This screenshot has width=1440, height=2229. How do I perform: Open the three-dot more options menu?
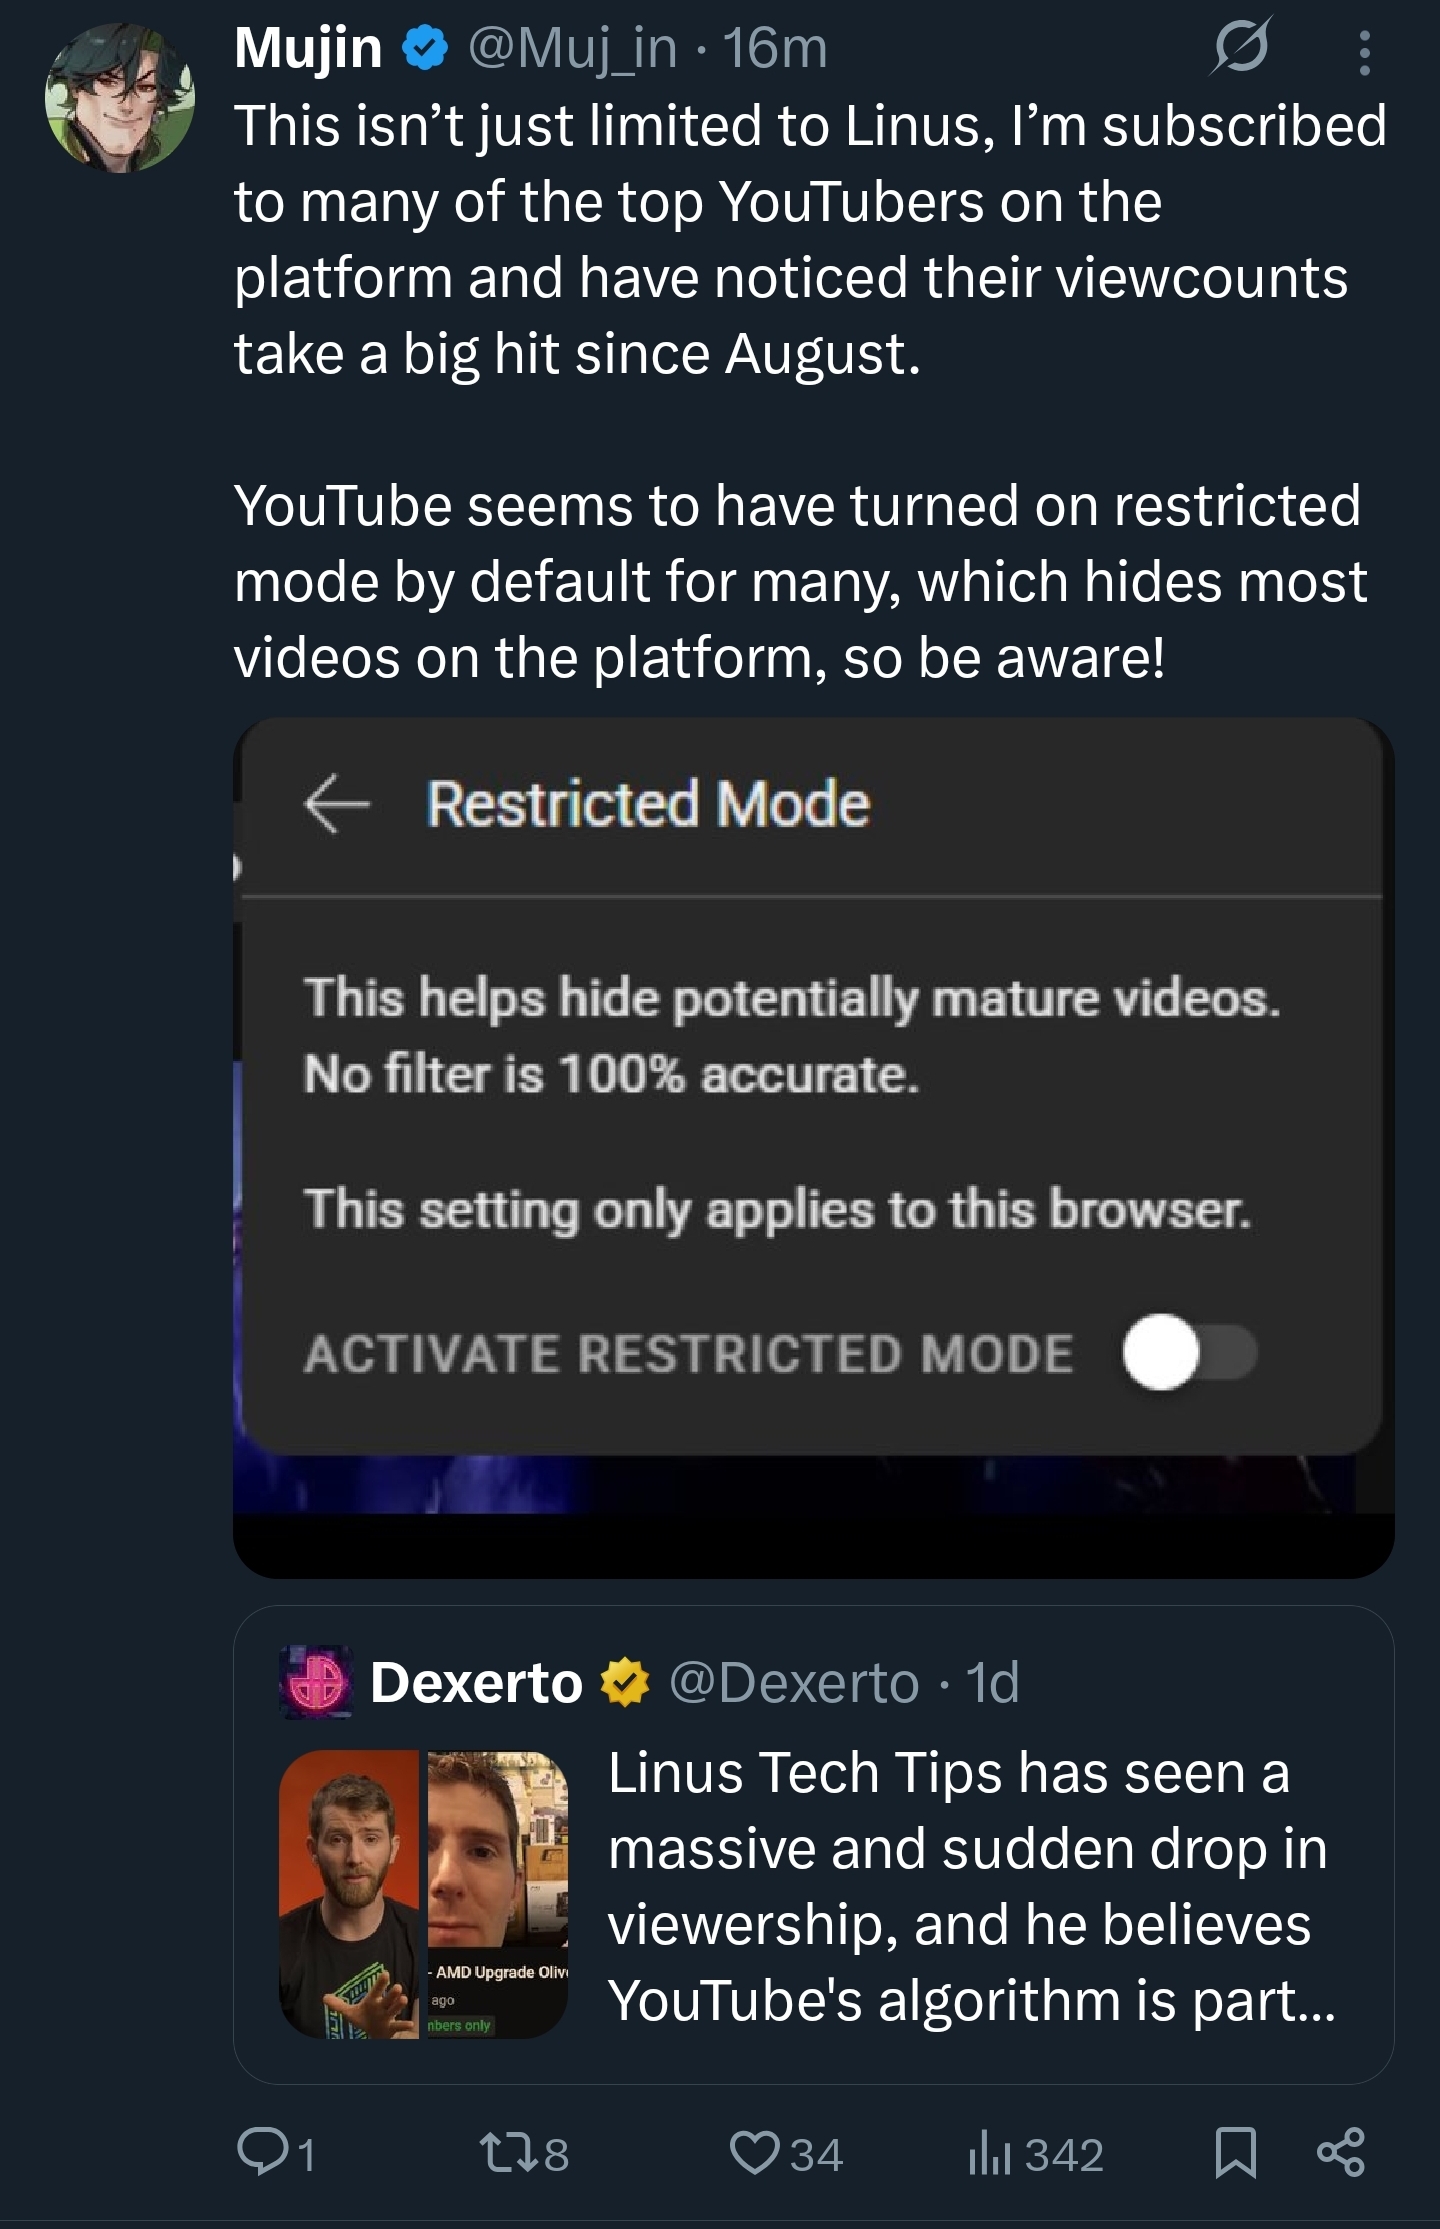point(1364,52)
